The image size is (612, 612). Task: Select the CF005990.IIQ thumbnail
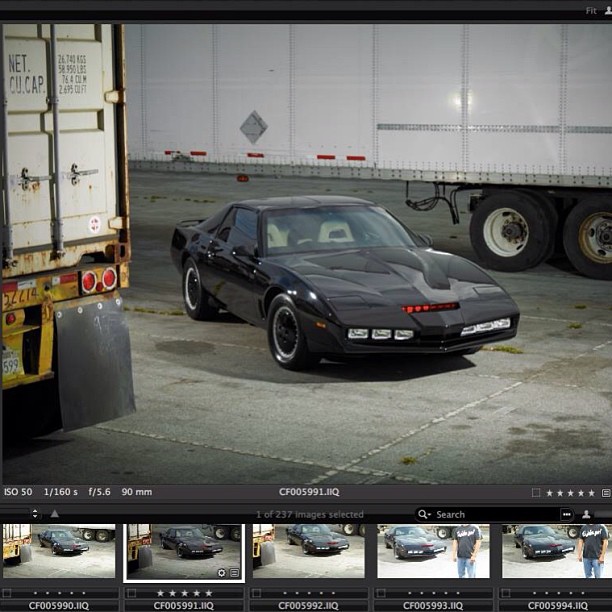[59, 551]
